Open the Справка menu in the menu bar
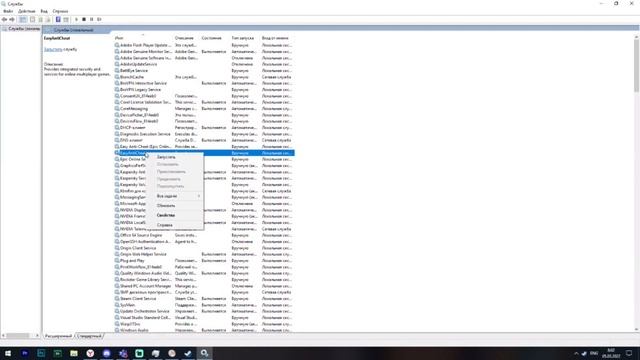Screen dimensions: 640x360 60,11
